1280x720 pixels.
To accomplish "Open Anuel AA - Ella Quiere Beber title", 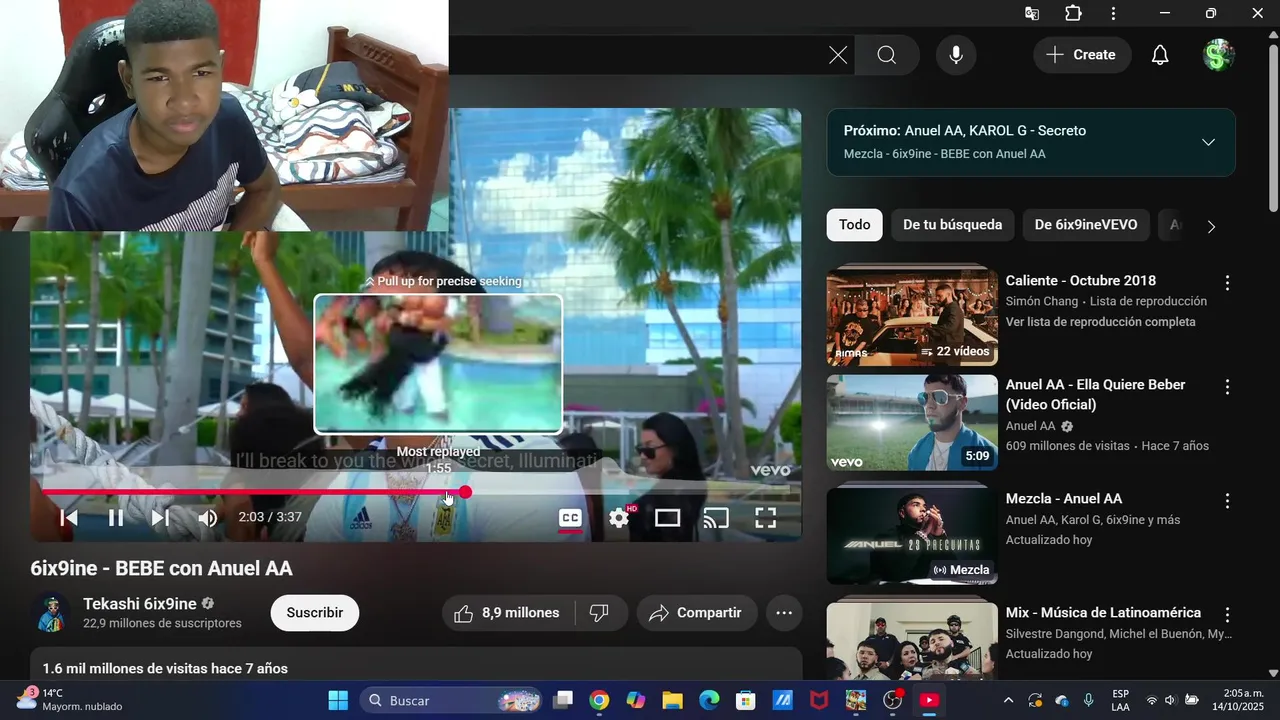I will click(1096, 395).
